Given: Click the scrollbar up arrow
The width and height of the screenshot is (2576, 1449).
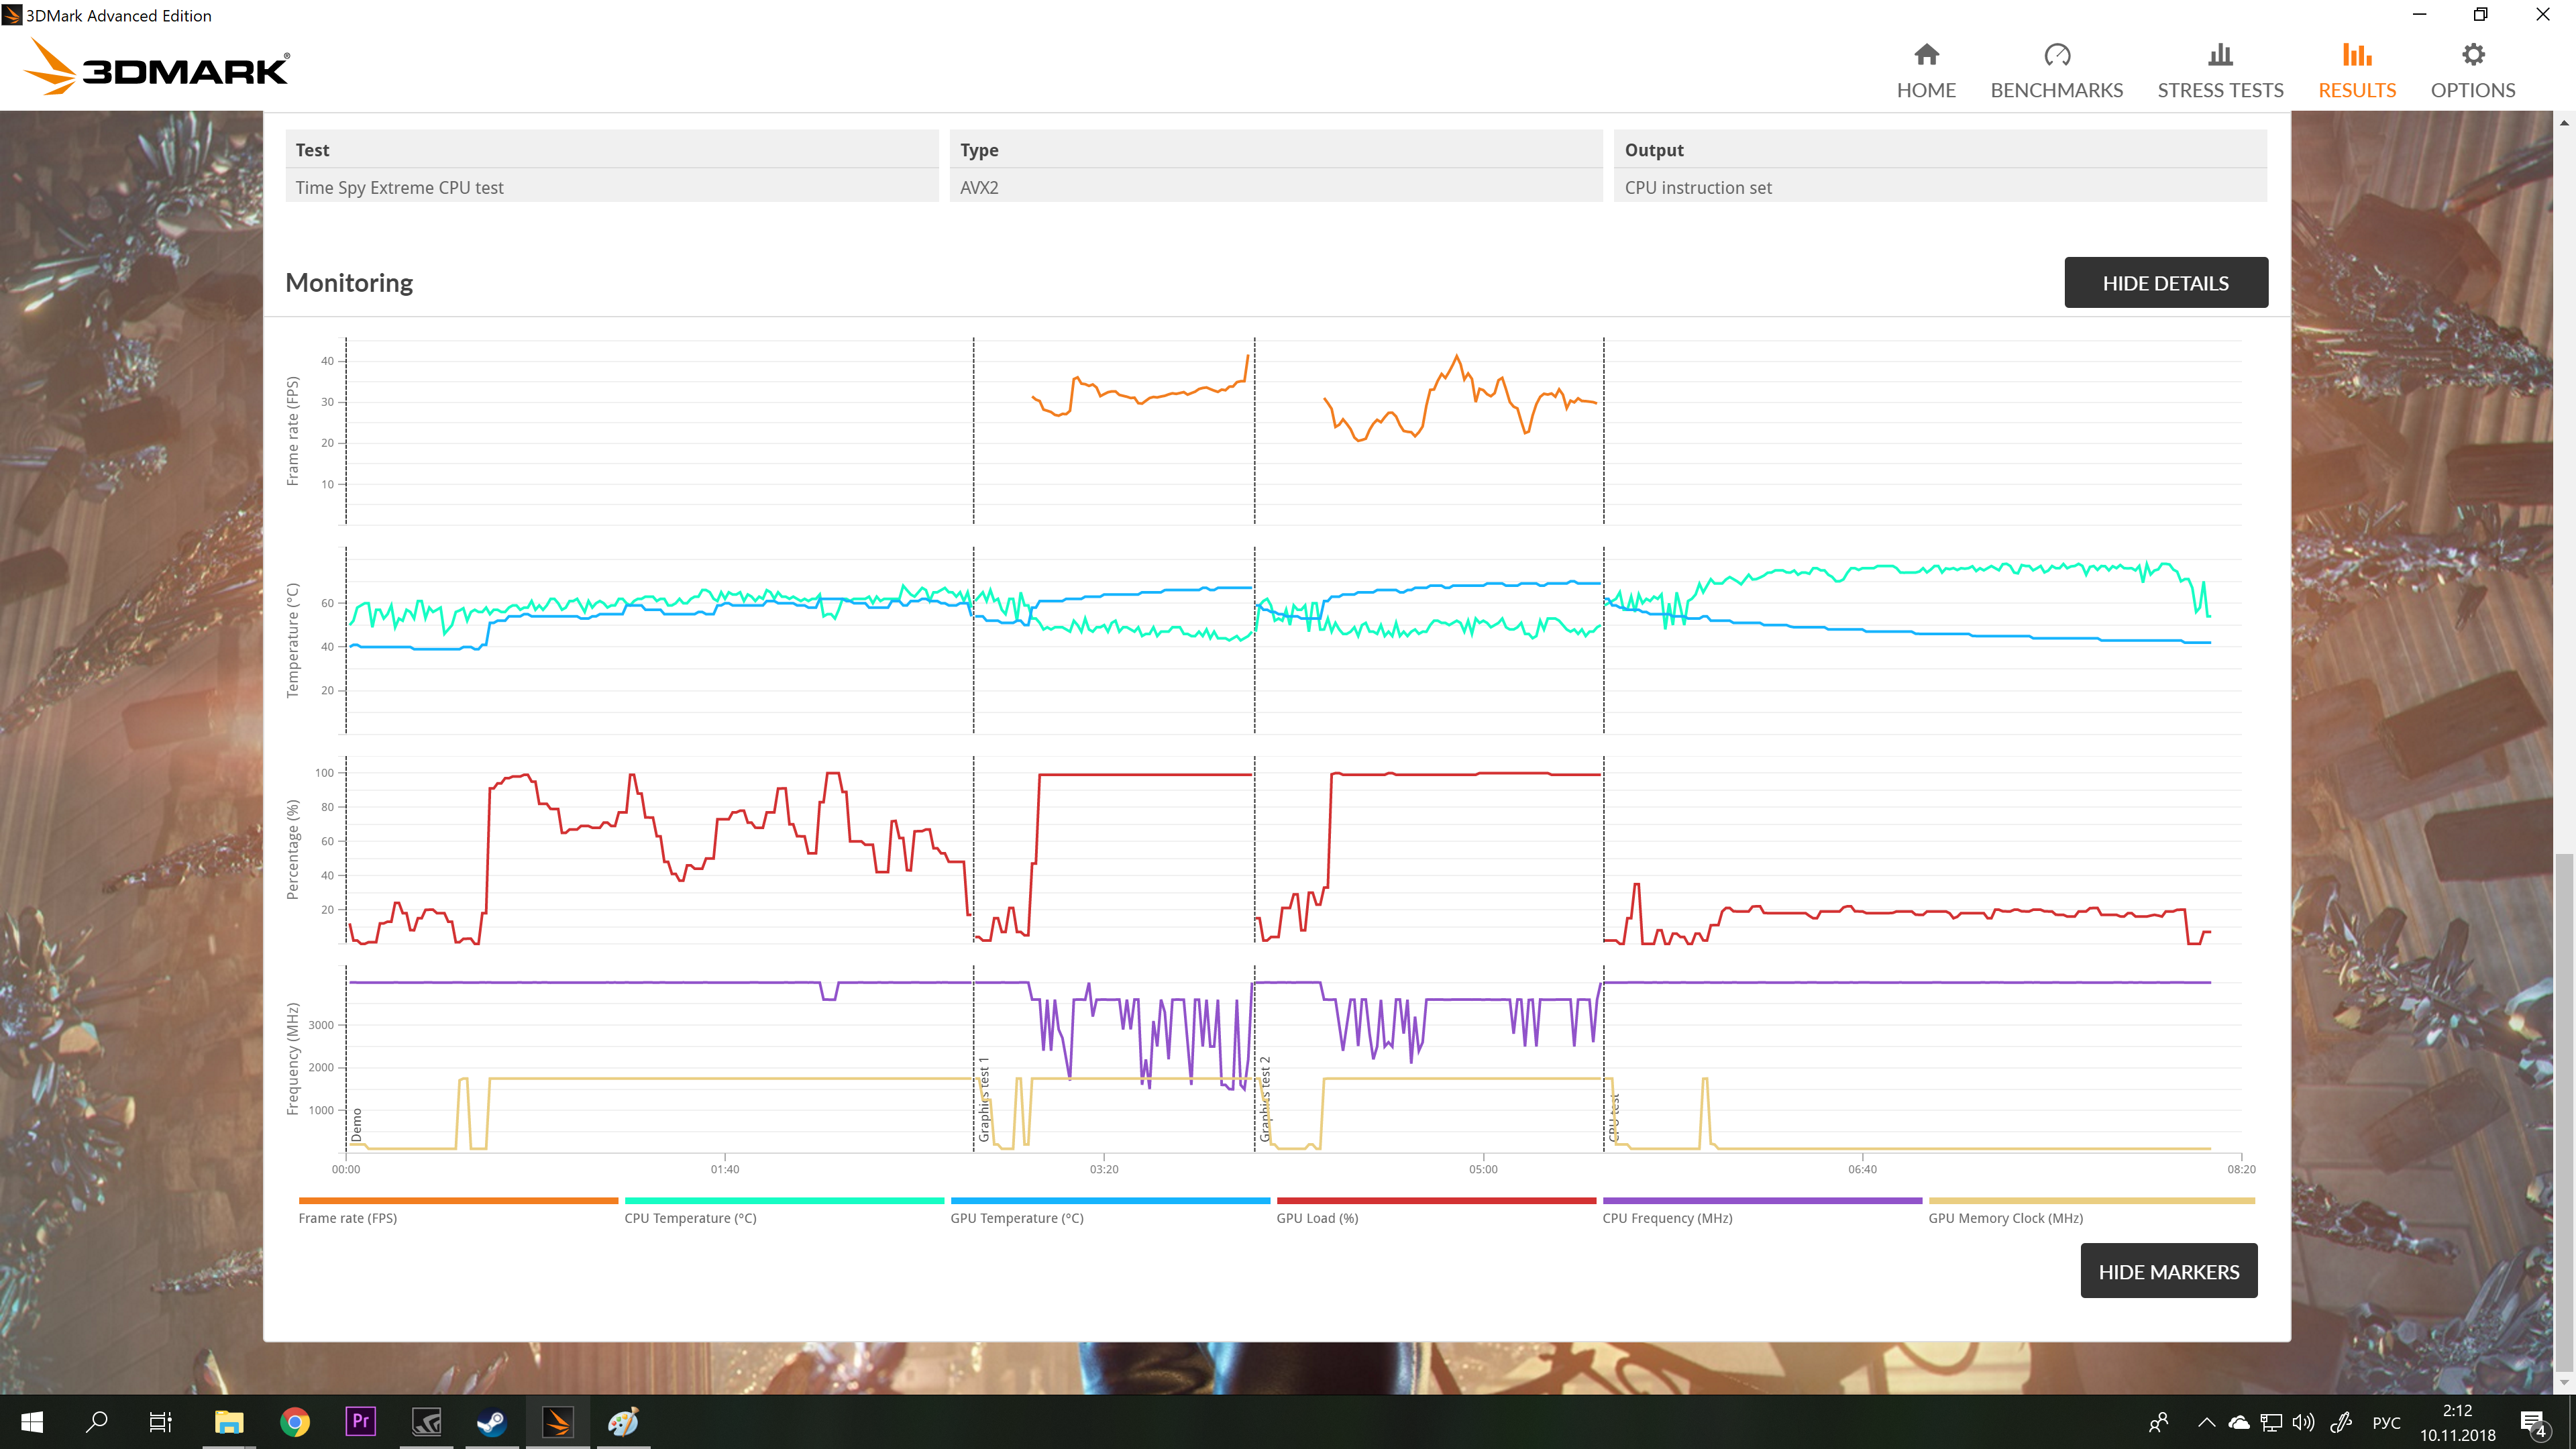Looking at the screenshot, I should (2564, 122).
